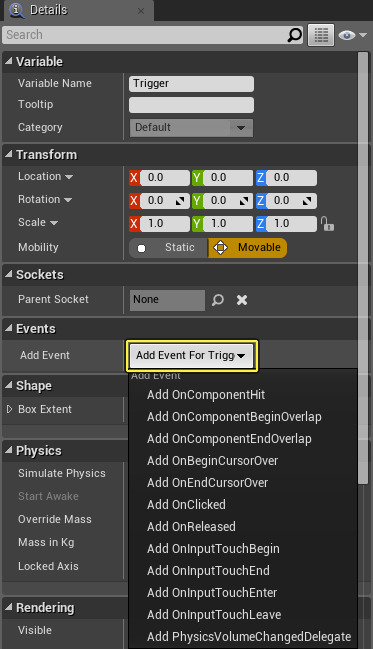373x649 pixels.
Task: Collapse the Sockets section
Action: pyautogui.click(x=9, y=274)
